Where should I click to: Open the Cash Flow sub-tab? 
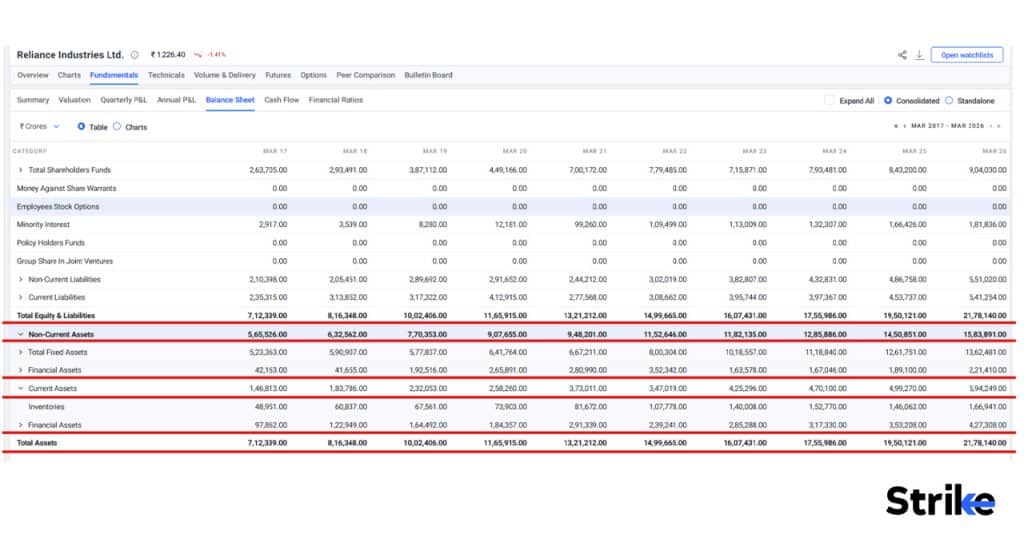[x=281, y=100]
